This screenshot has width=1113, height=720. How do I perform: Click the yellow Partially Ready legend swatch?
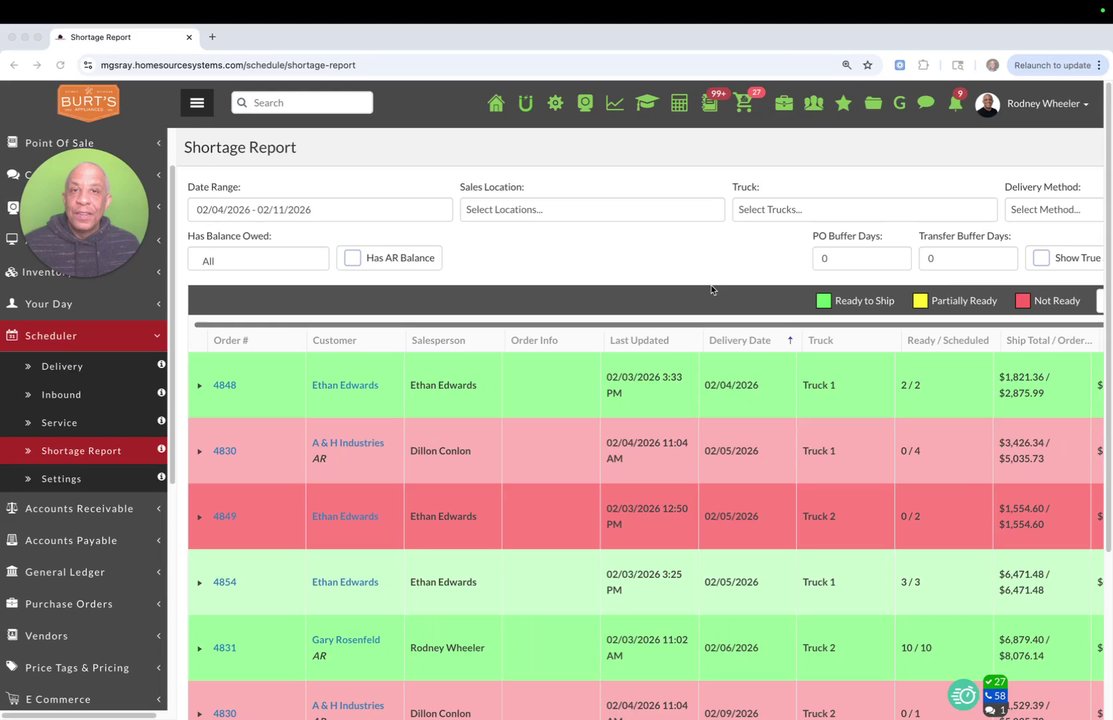(920, 300)
